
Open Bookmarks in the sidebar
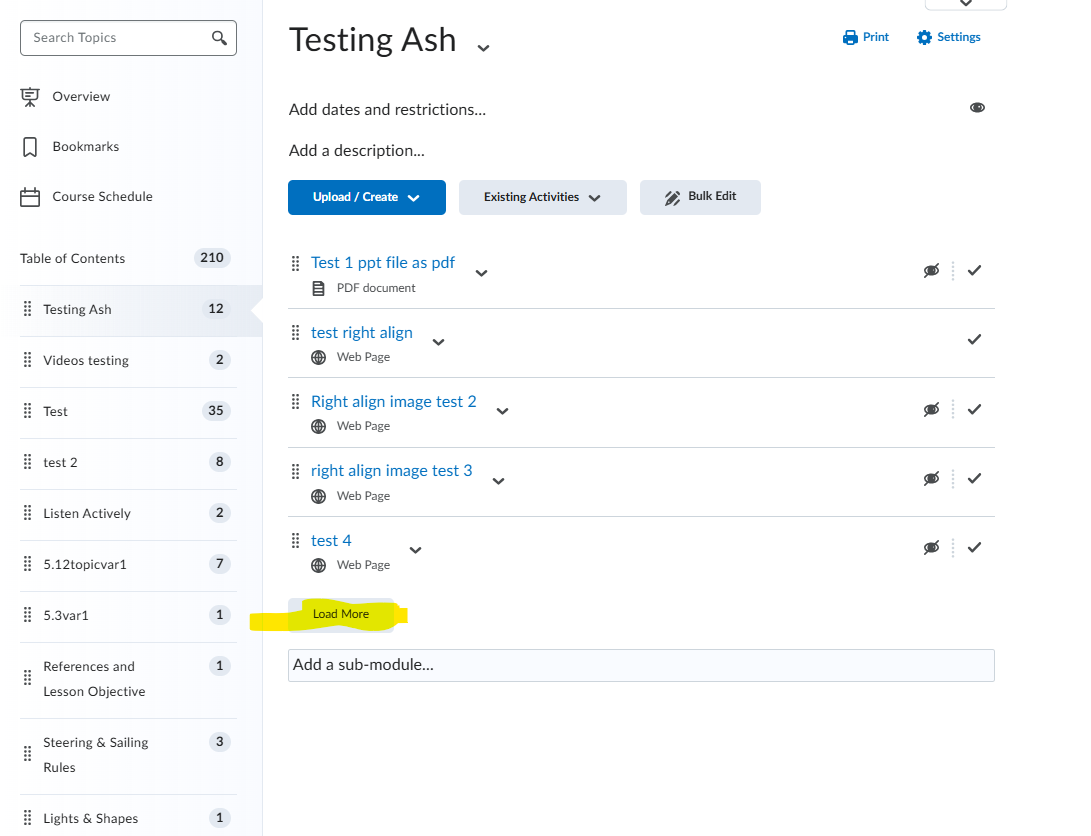pos(85,147)
